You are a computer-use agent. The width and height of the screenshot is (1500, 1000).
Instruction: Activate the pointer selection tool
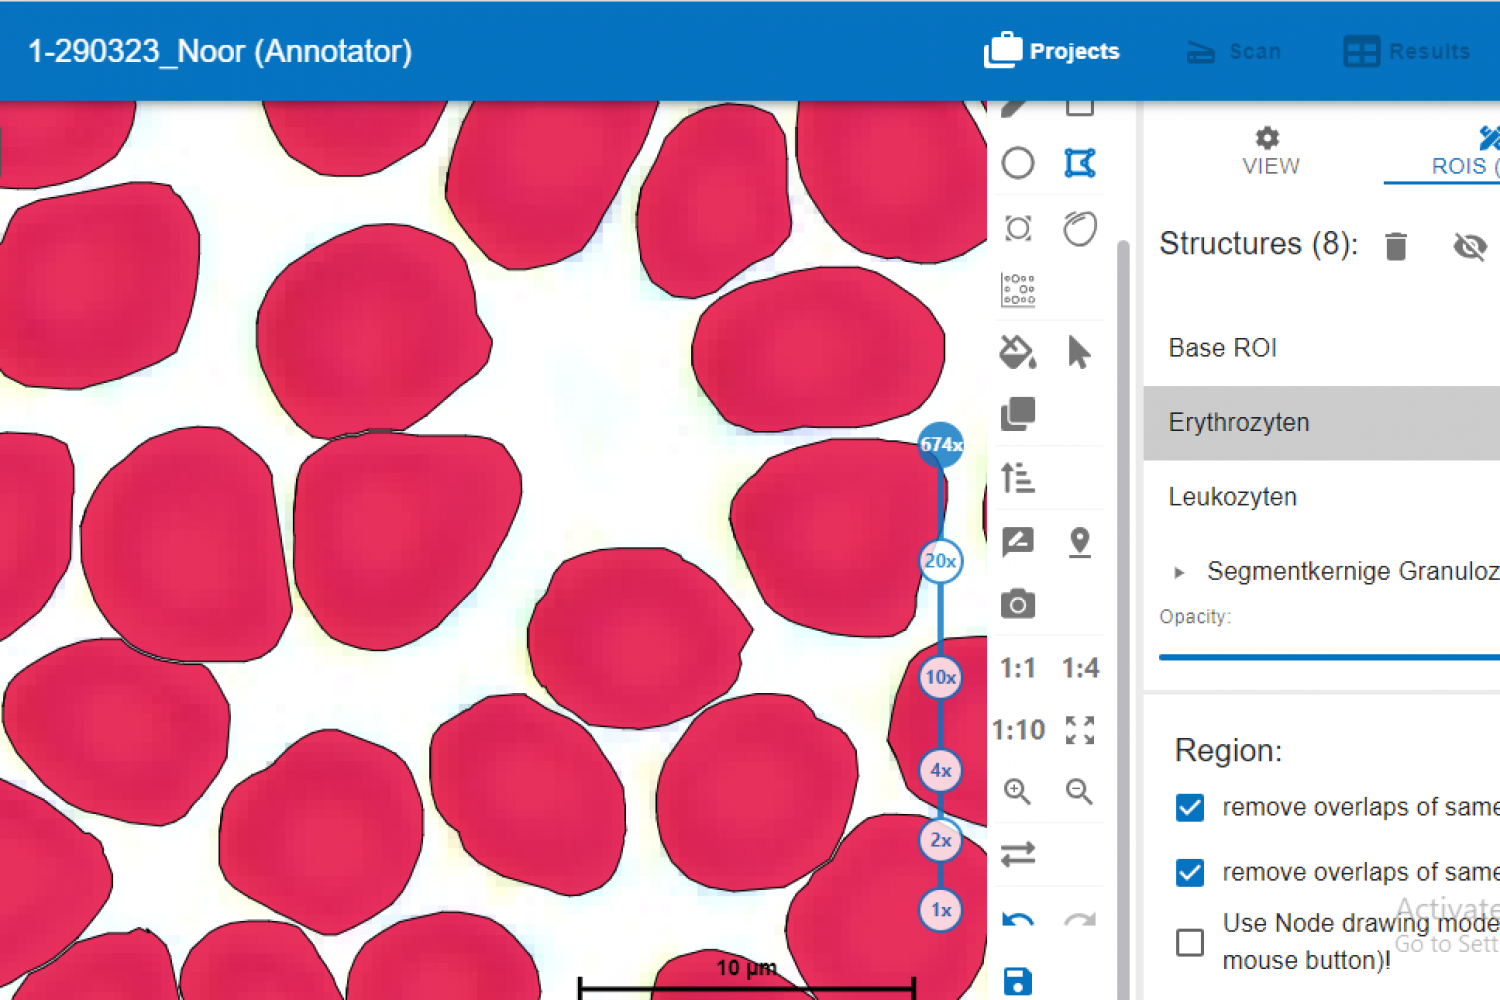pos(1079,352)
